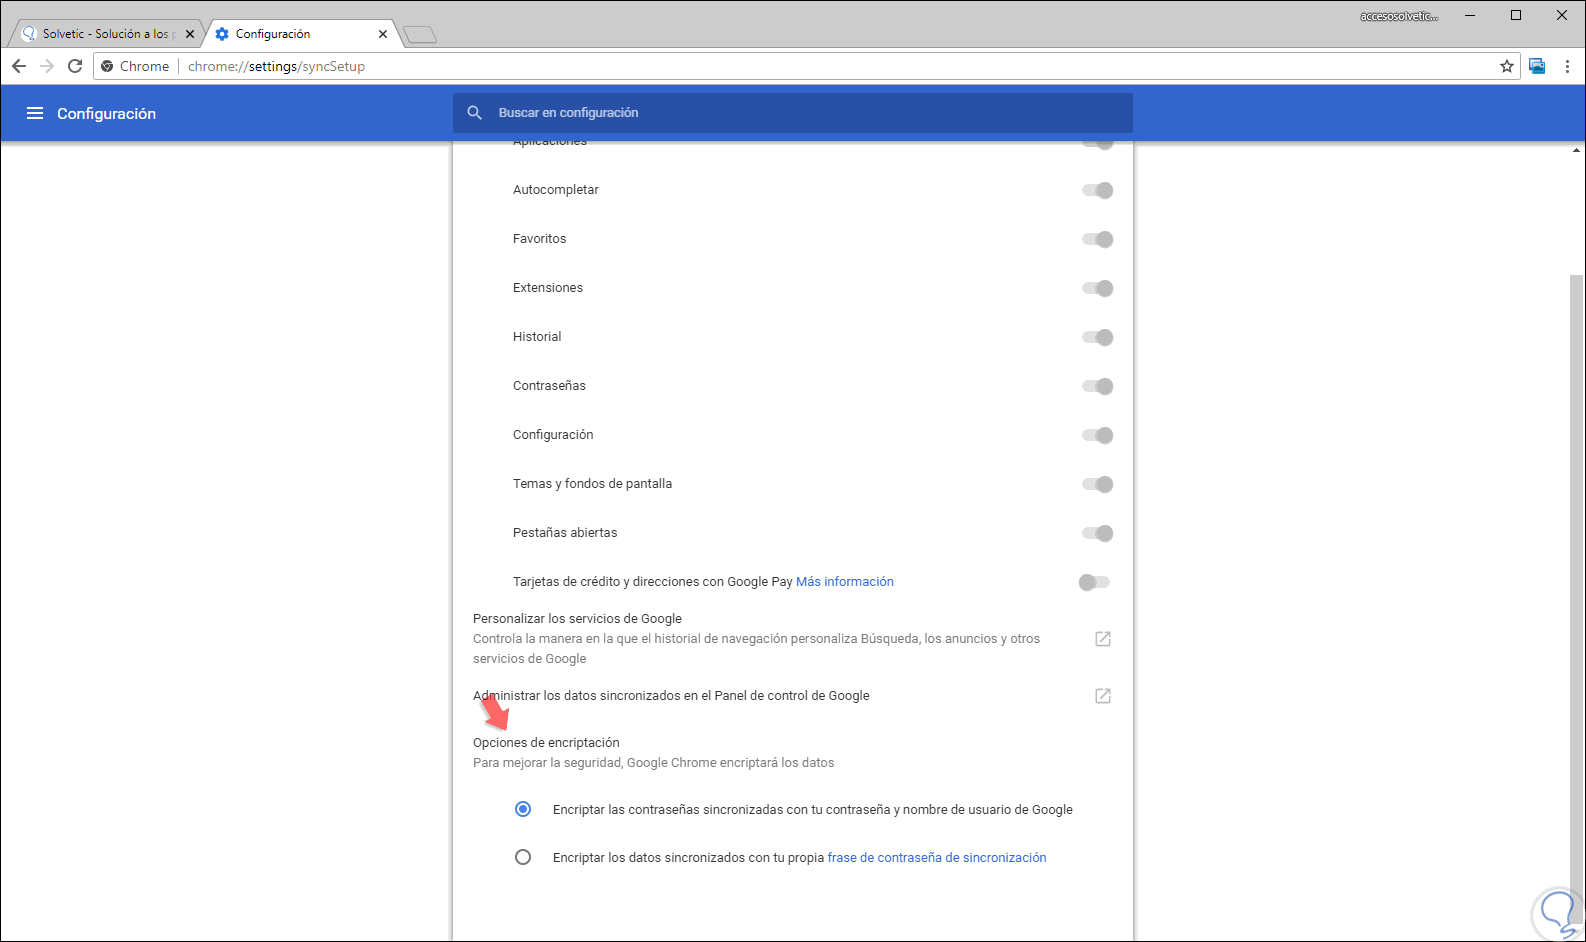This screenshot has height=942, width=1586.
Task: Toggle Extensiones sync switch
Action: pyautogui.click(x=1097, y=288)
